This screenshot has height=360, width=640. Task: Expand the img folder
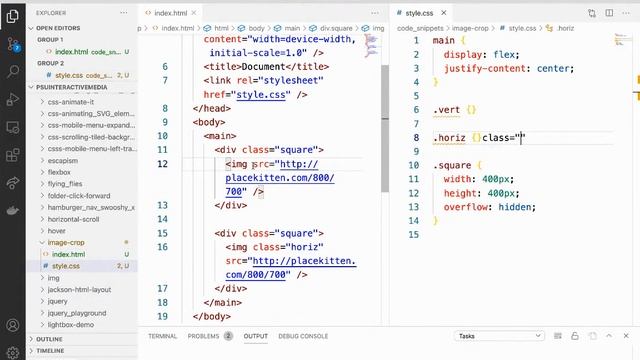(53, 278)
